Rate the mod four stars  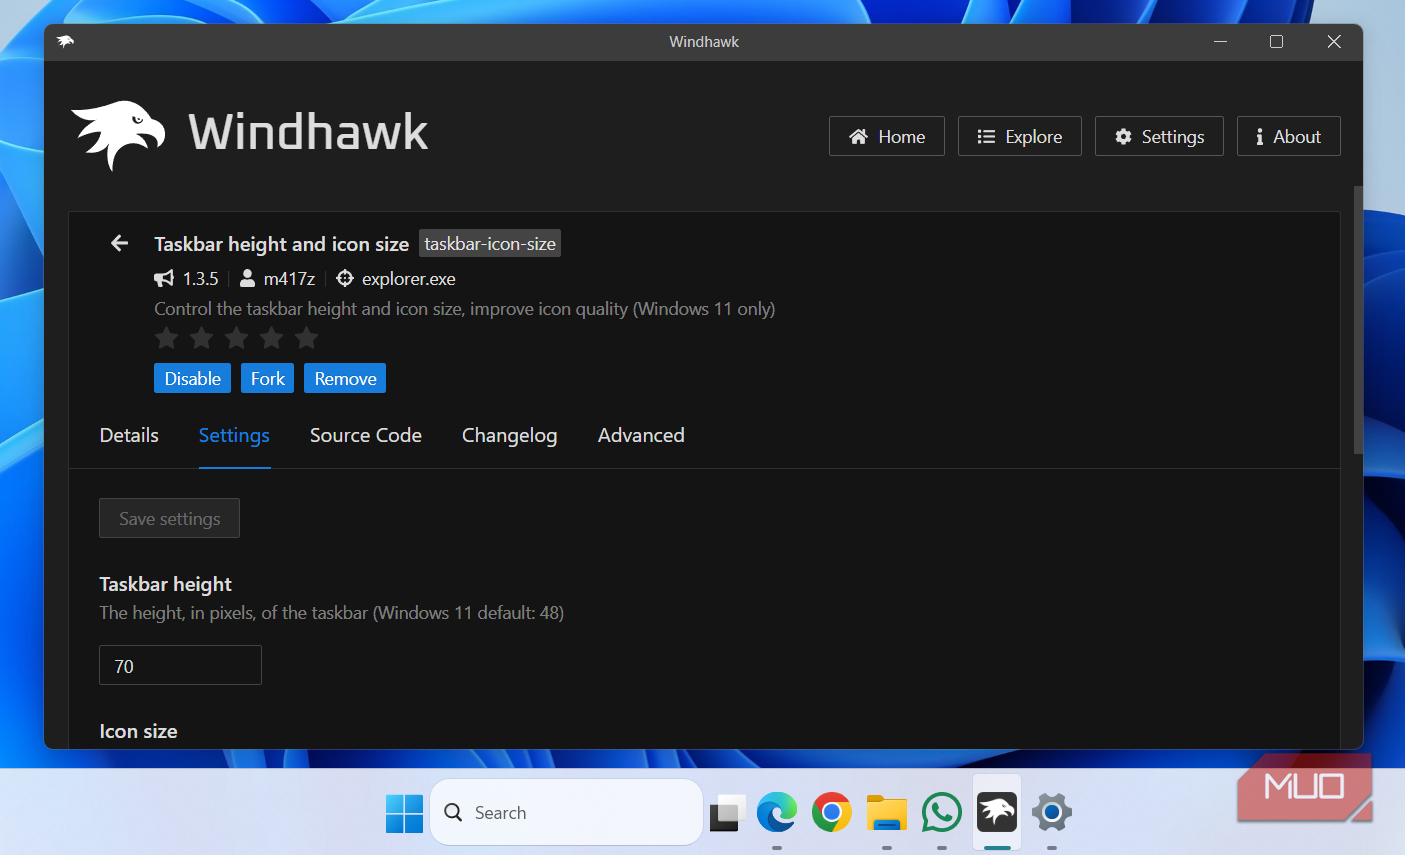[271, 338]
